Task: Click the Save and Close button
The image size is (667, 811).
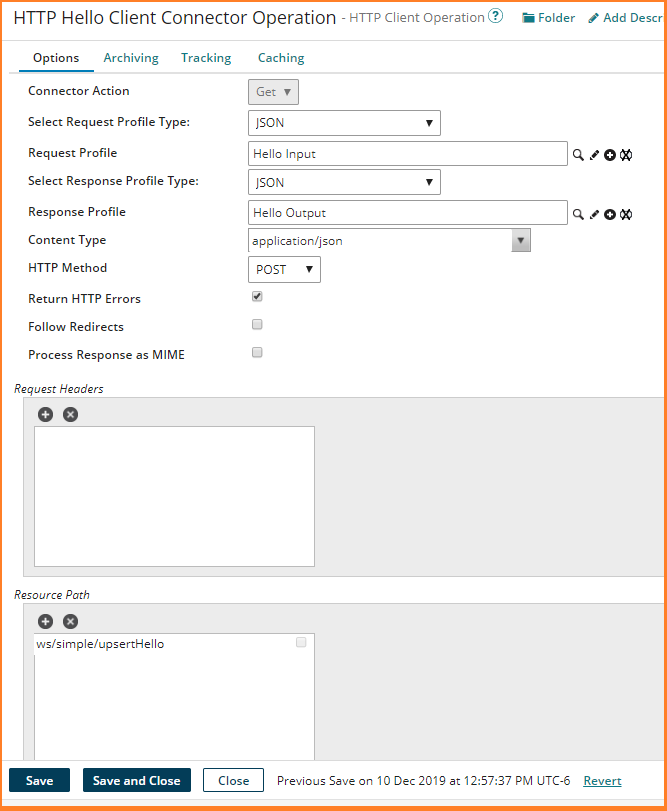Action: click(136, 781)
